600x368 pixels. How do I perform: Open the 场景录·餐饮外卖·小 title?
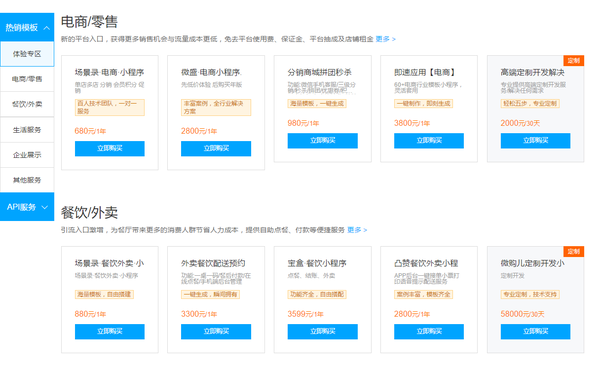[x=109, y=263]
